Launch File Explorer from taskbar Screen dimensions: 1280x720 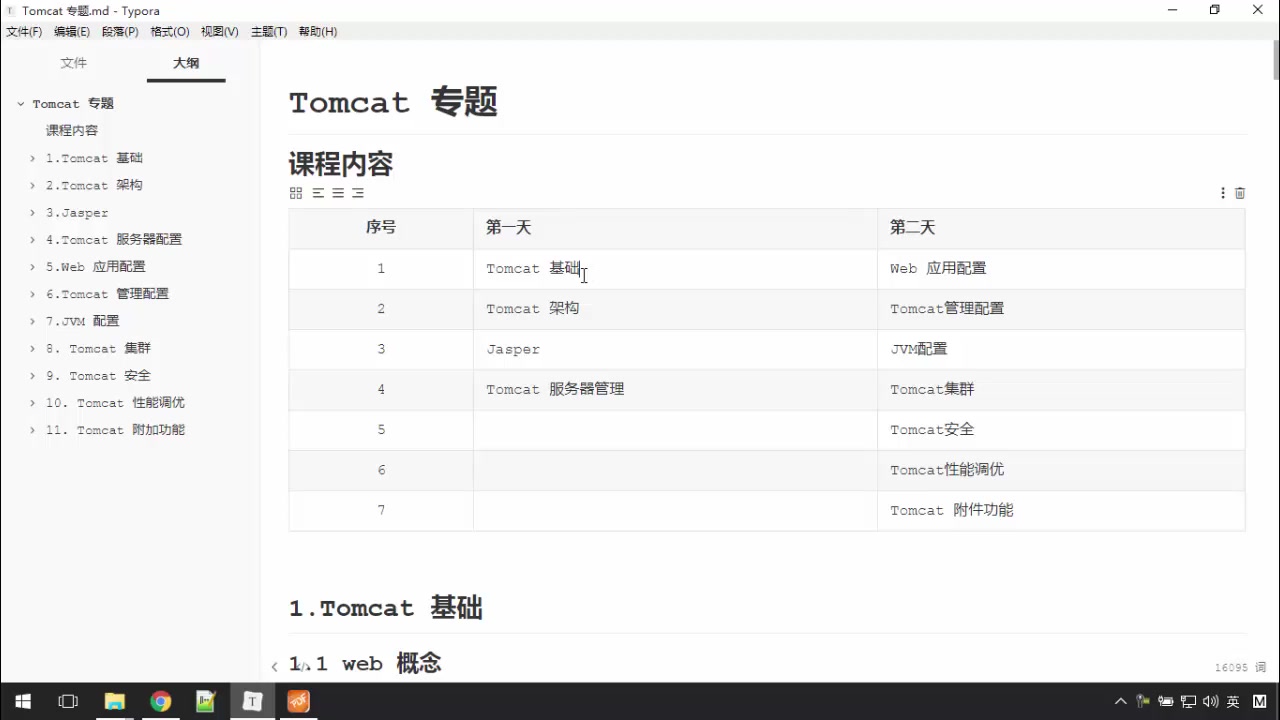(x=114, y=701)
